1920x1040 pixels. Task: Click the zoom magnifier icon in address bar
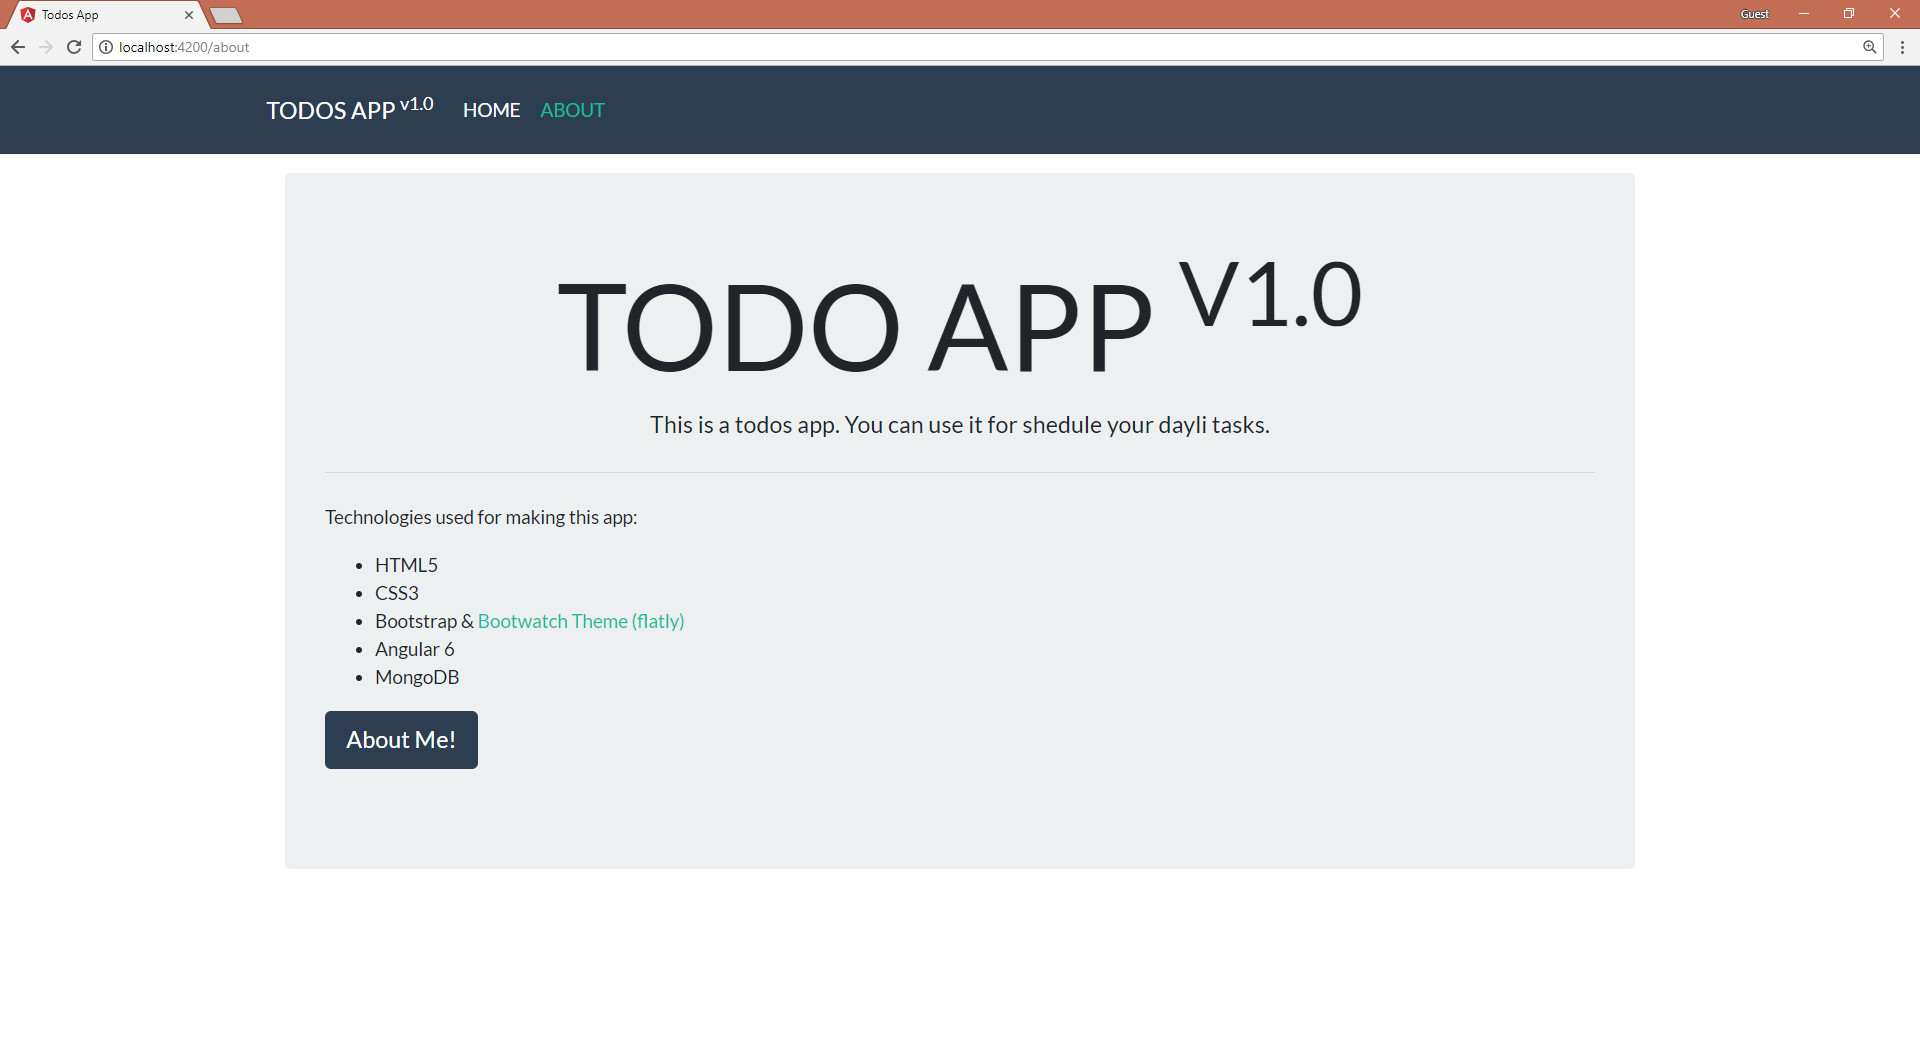point(1869,47)
